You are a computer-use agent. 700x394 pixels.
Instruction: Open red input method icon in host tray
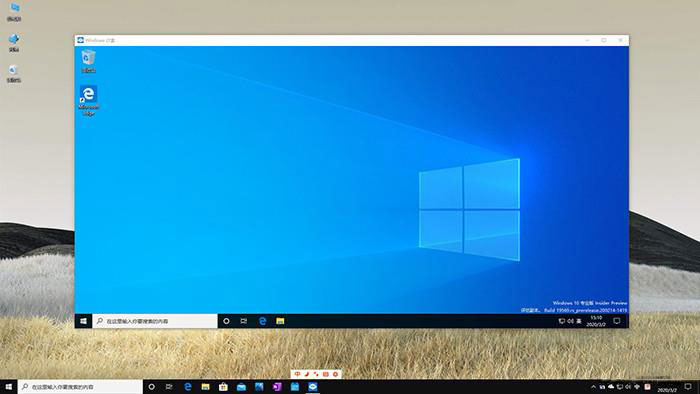click(x=647, y=387)
